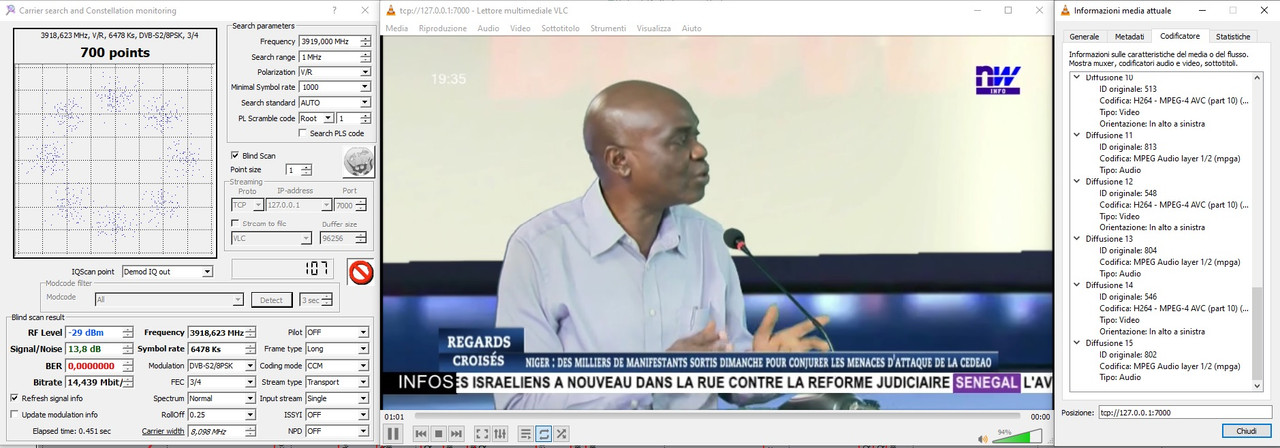Collapse Diffusione 12 tree node
This screenshot has height=448, width=1280.
tap(1077, 181)
